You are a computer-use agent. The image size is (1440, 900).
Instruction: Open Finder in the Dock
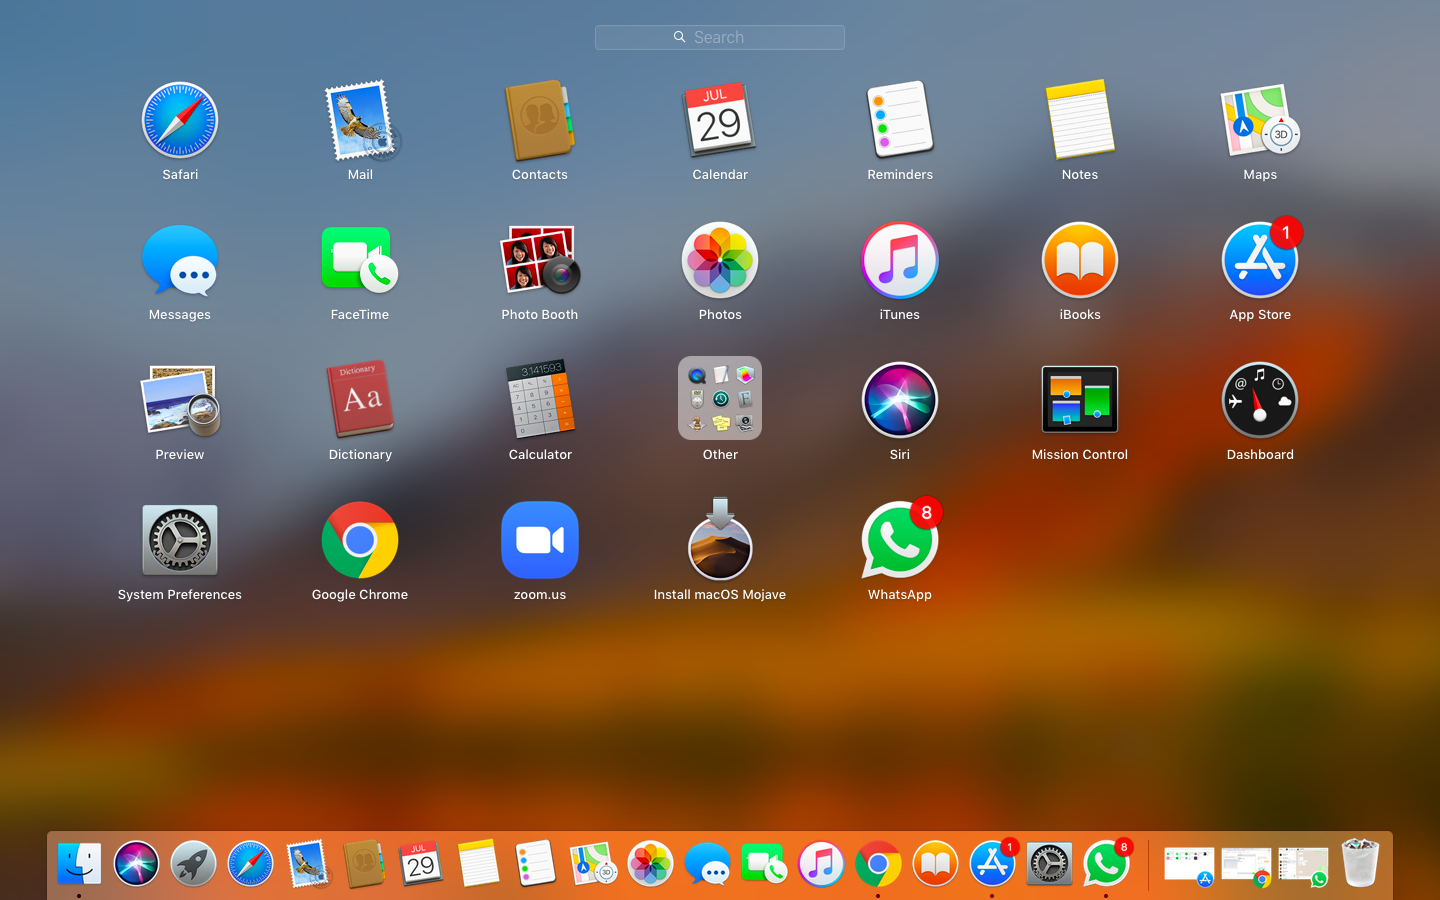pyautogui.click(x=79, y=863)
